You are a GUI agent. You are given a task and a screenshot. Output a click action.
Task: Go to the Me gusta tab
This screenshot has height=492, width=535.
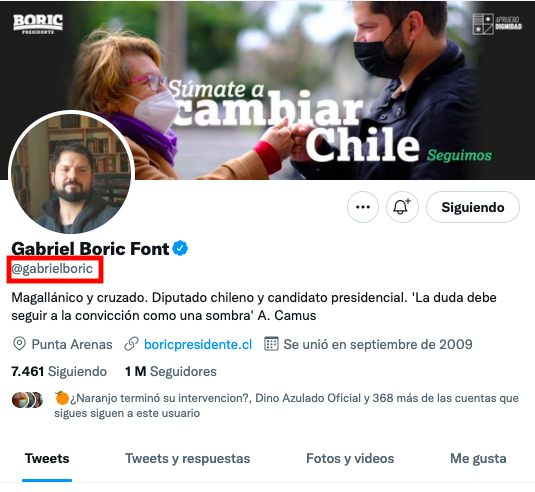pyautogui.click(x=478, y=458)
